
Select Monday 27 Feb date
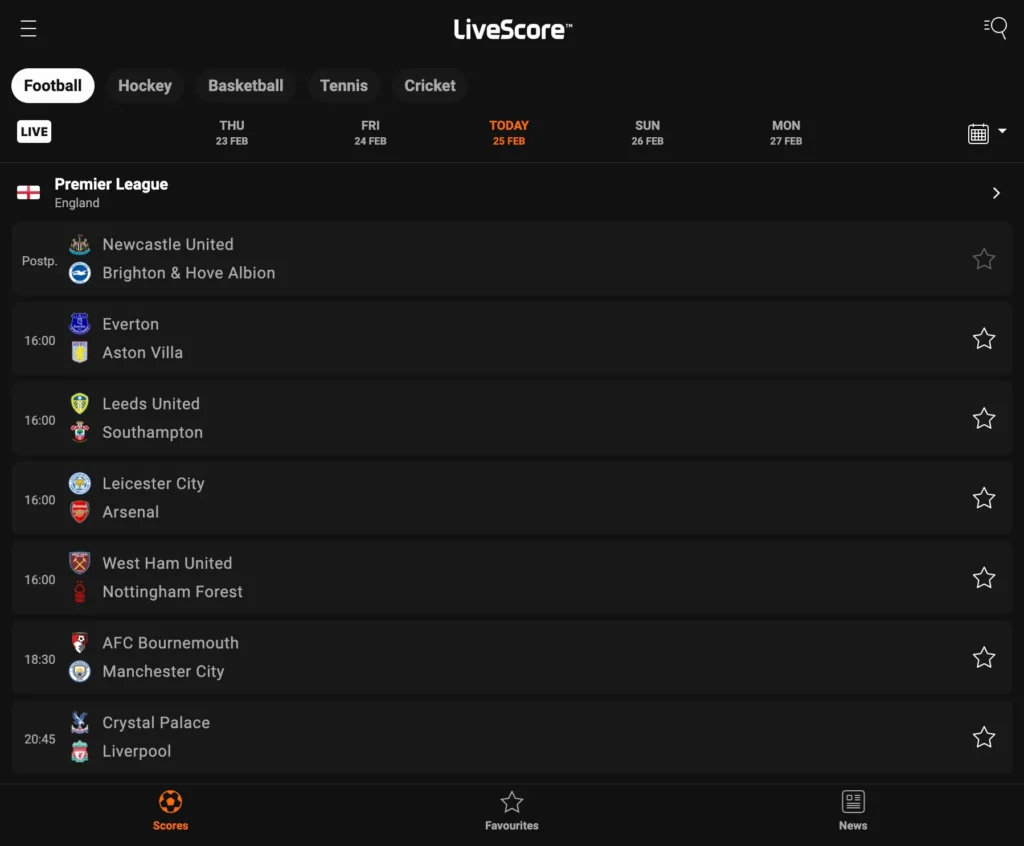coord(786,133)
